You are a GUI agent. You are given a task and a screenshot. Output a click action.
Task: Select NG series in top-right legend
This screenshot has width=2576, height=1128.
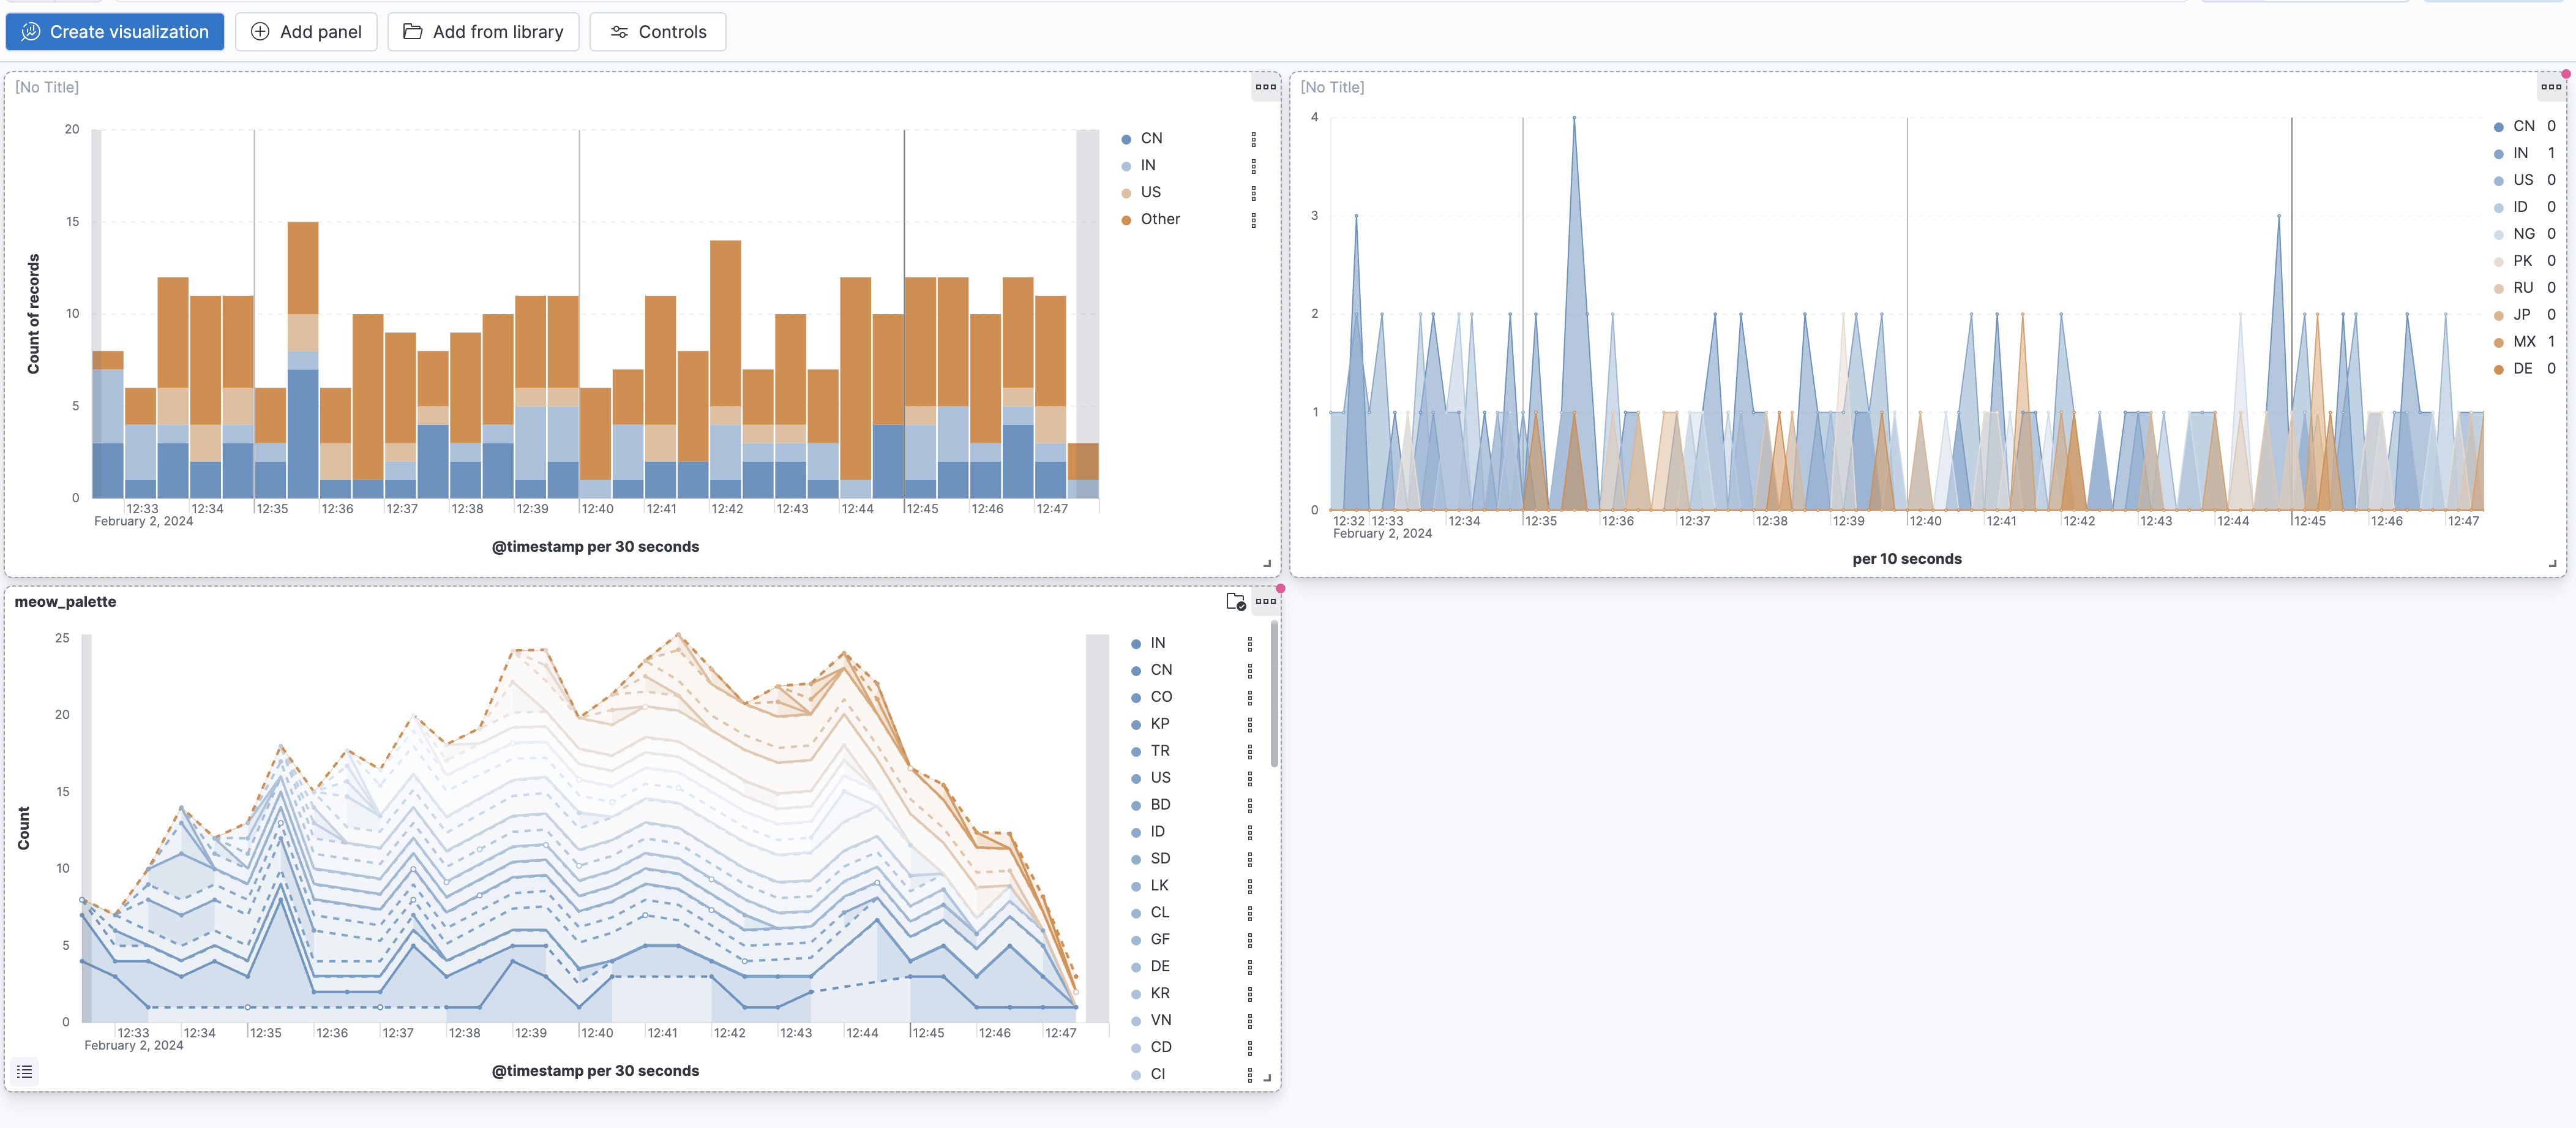tap(2523, 234)
